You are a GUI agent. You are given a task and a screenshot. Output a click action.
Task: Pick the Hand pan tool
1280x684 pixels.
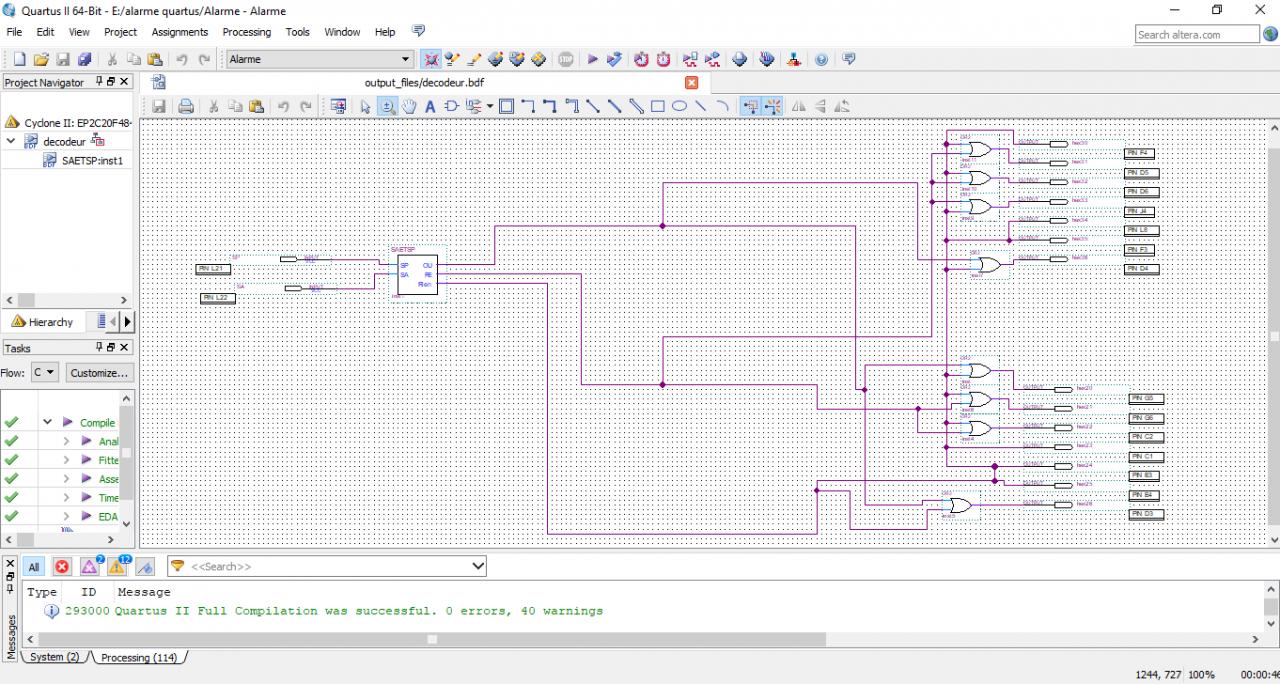click(409, 106)
